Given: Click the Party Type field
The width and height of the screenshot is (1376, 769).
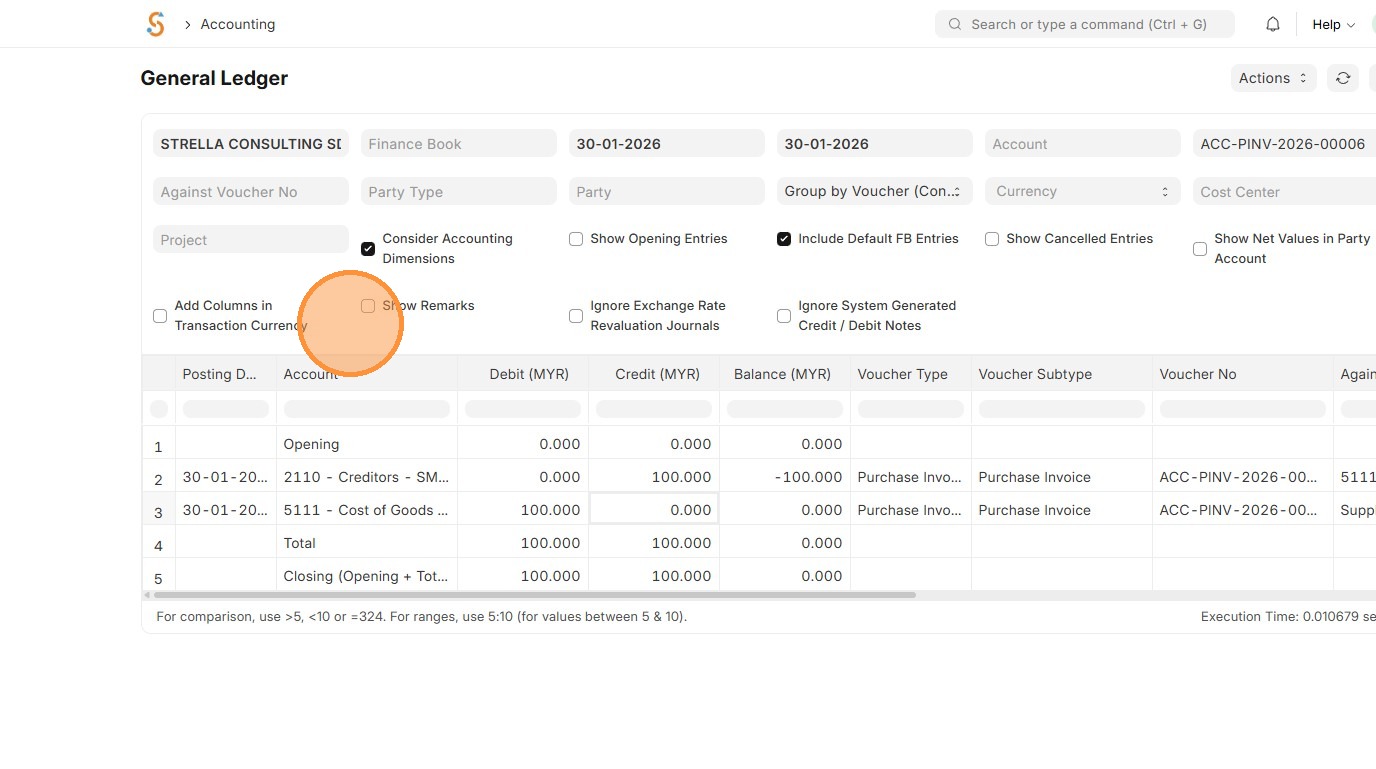Looking at the screenshot, I should [458, 192].
